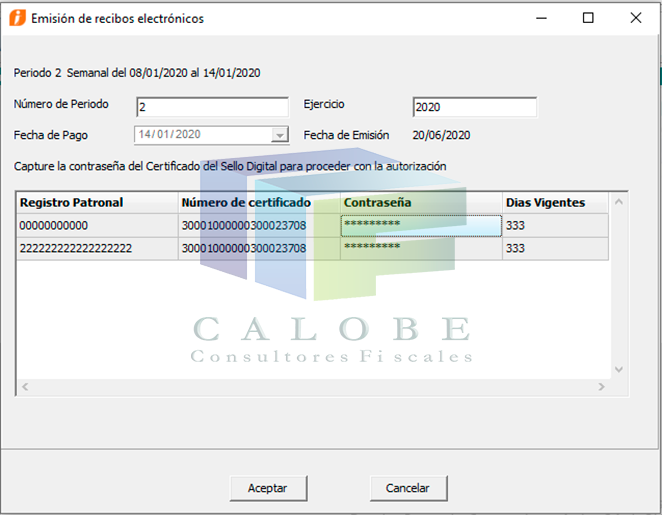Click Dias Vigentes 333 in first row
The image size is (662, 515).
[555, 225]
